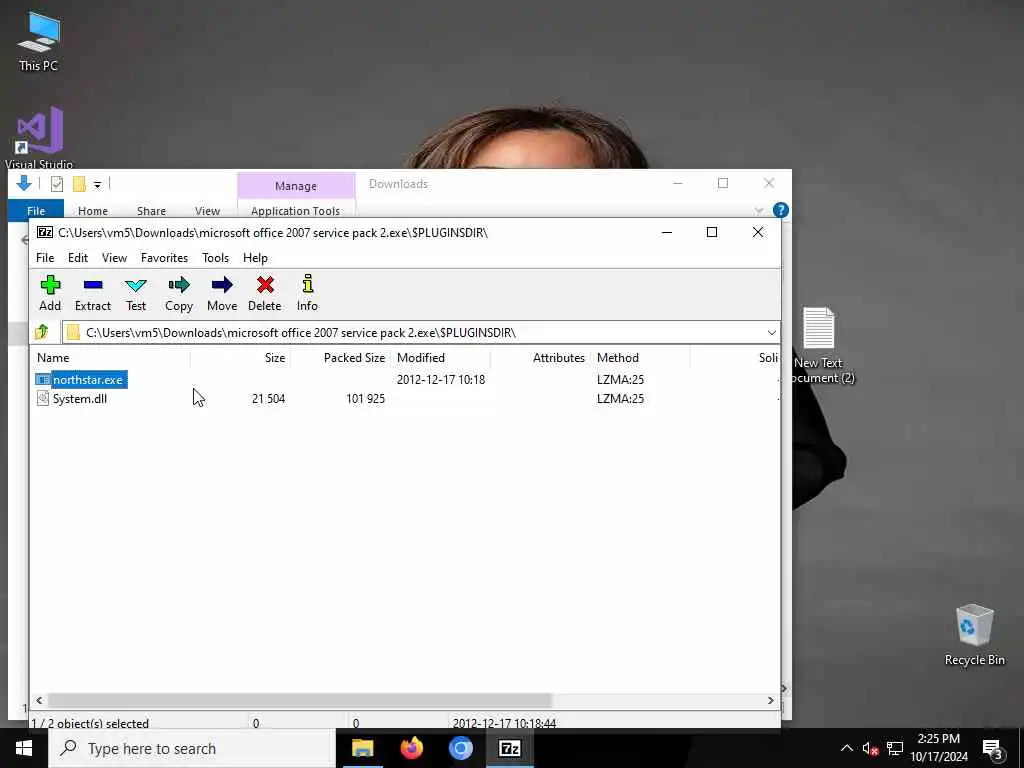
Task: Open Application Tools tab in Explorer
Action: coord(295,210)
